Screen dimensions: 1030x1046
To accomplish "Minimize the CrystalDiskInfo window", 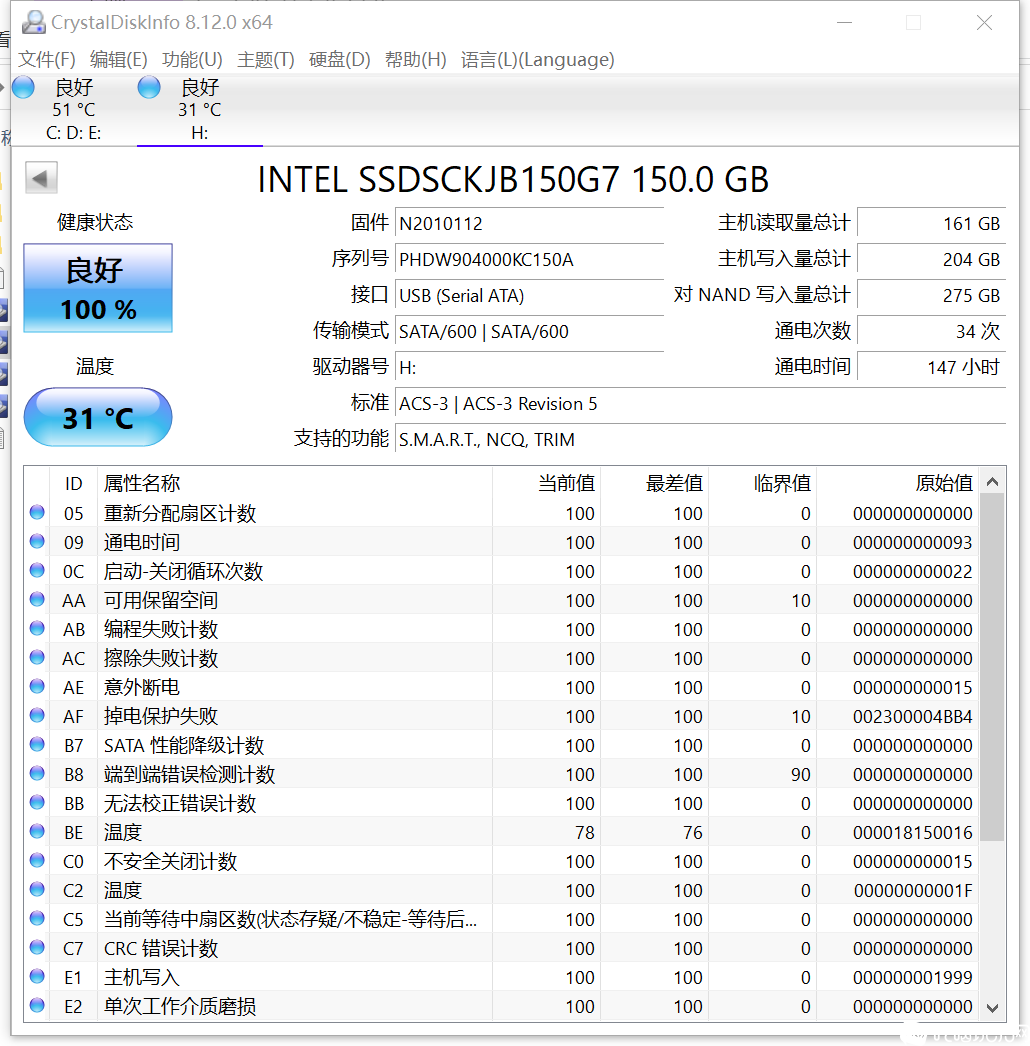I will pyautogui.click(x=845, y=23).
